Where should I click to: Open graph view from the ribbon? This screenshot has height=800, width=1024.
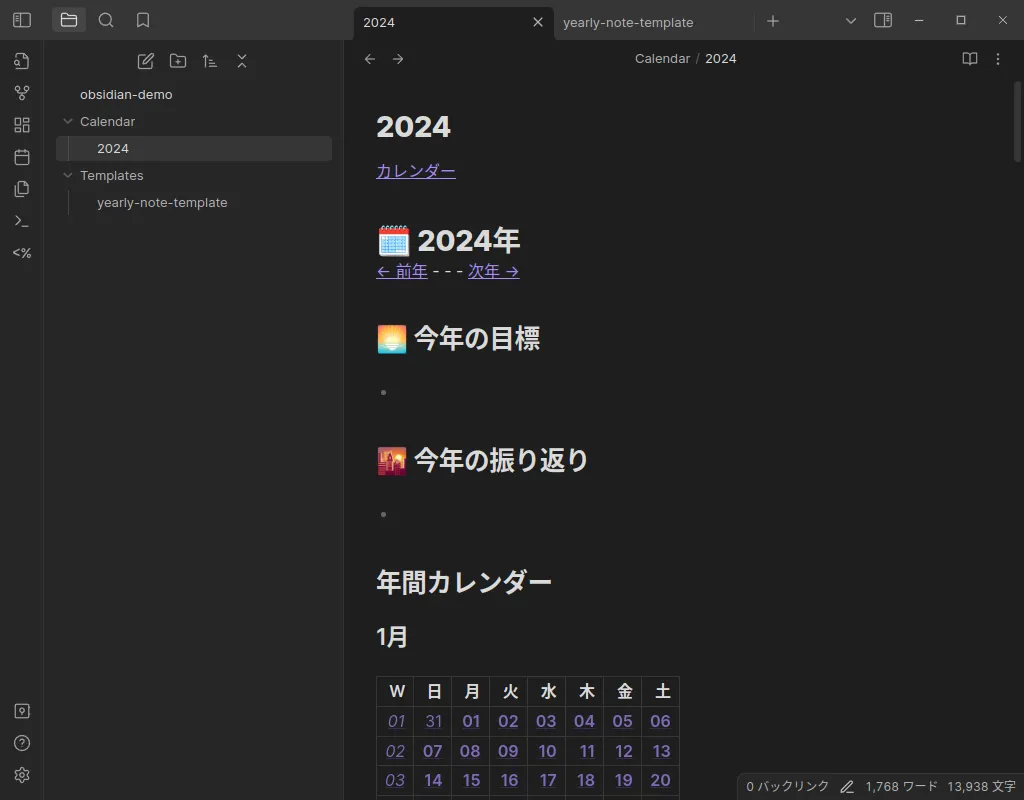tap(22, 93)
